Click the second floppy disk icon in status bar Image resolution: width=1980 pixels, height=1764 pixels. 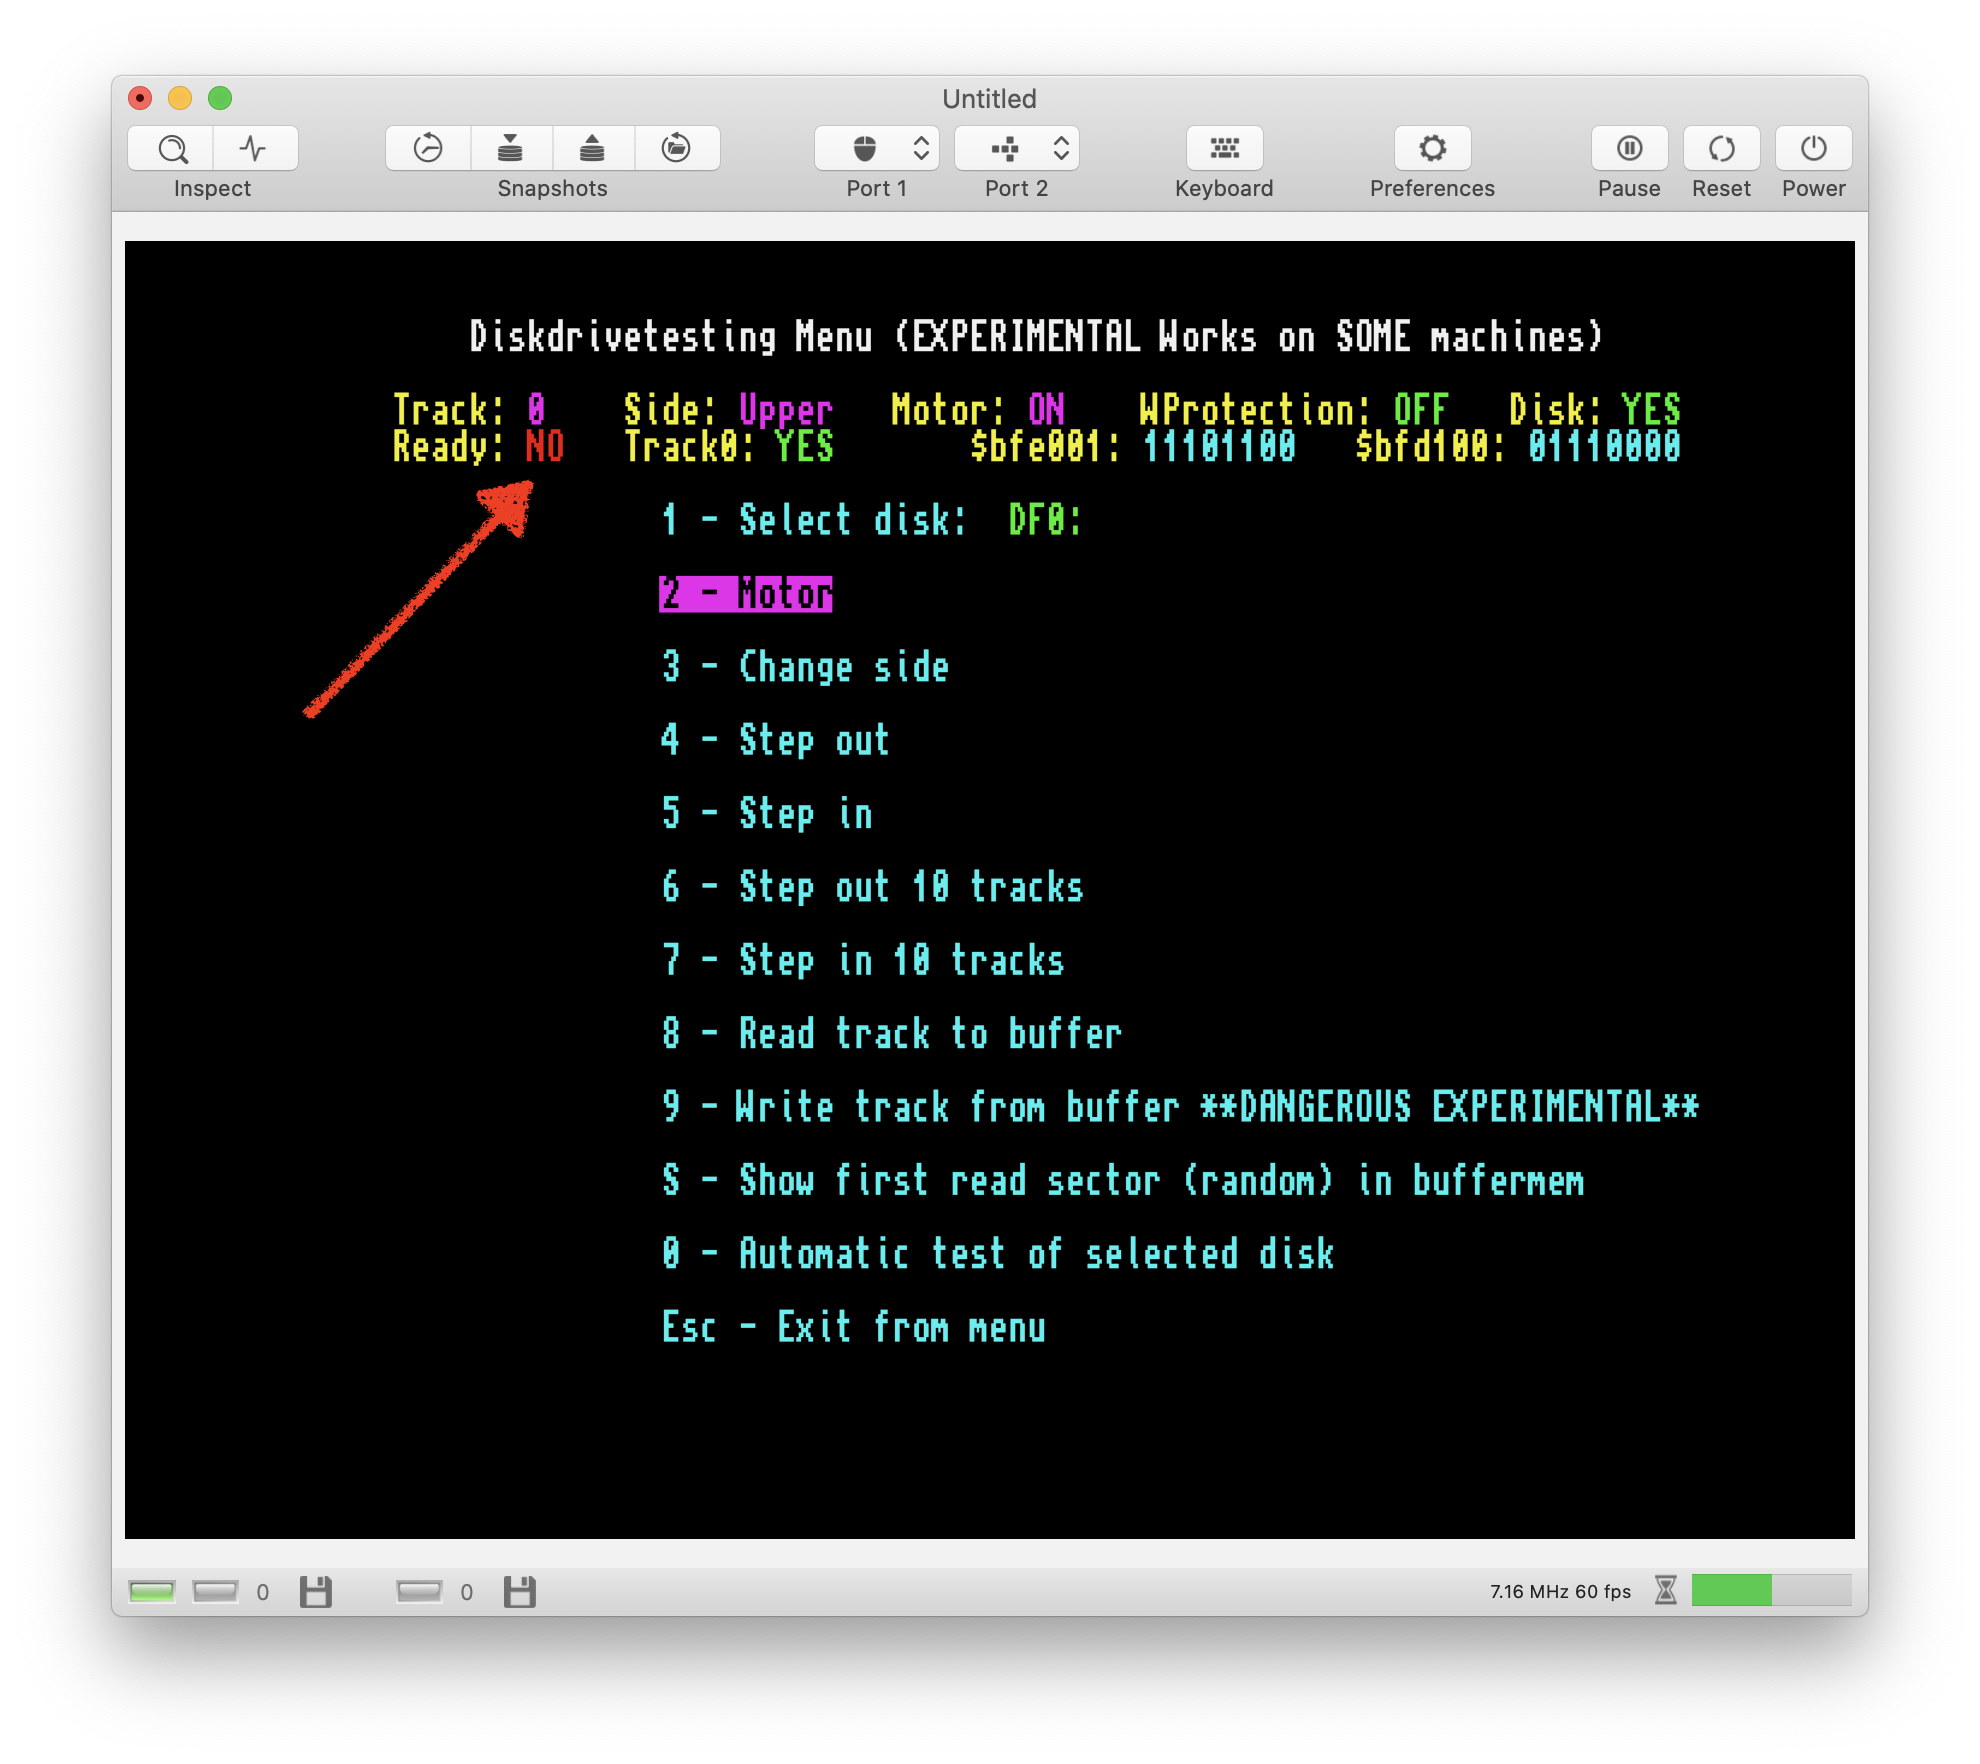pyautogui.click(x=520, y=1592)
